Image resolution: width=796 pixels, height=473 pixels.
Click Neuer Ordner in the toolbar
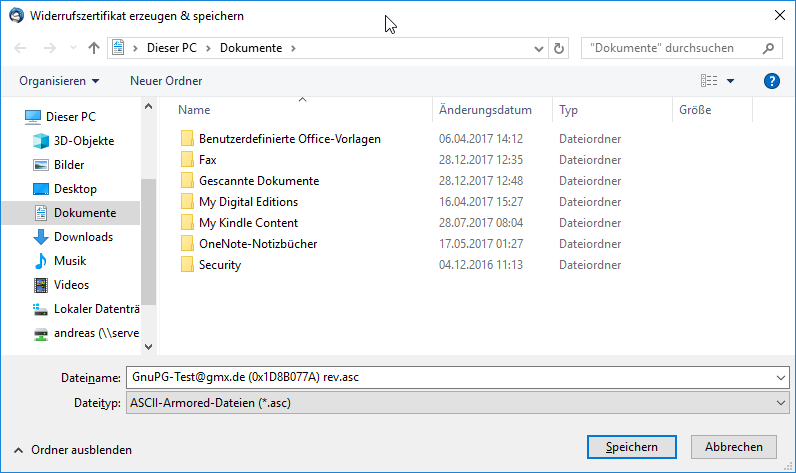coord(166,81)
